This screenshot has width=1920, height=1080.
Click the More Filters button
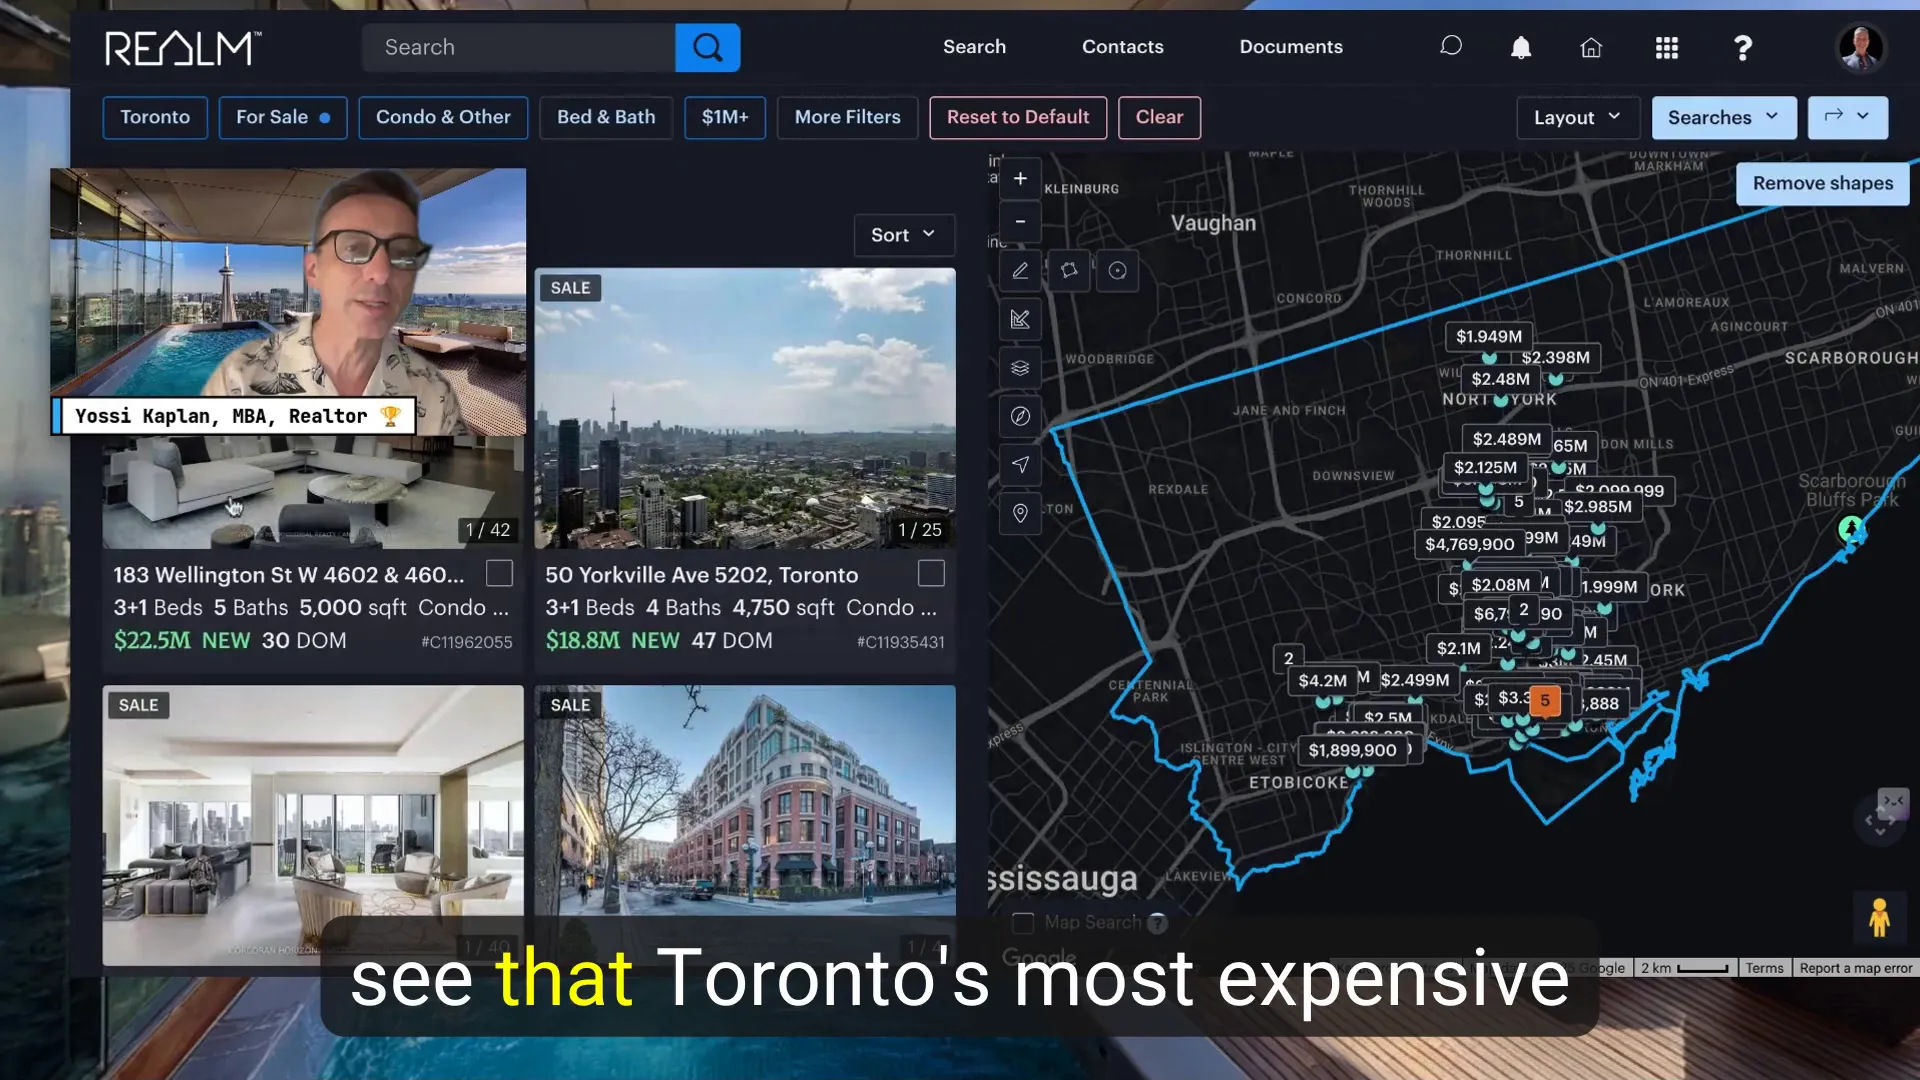pos(848,117)
